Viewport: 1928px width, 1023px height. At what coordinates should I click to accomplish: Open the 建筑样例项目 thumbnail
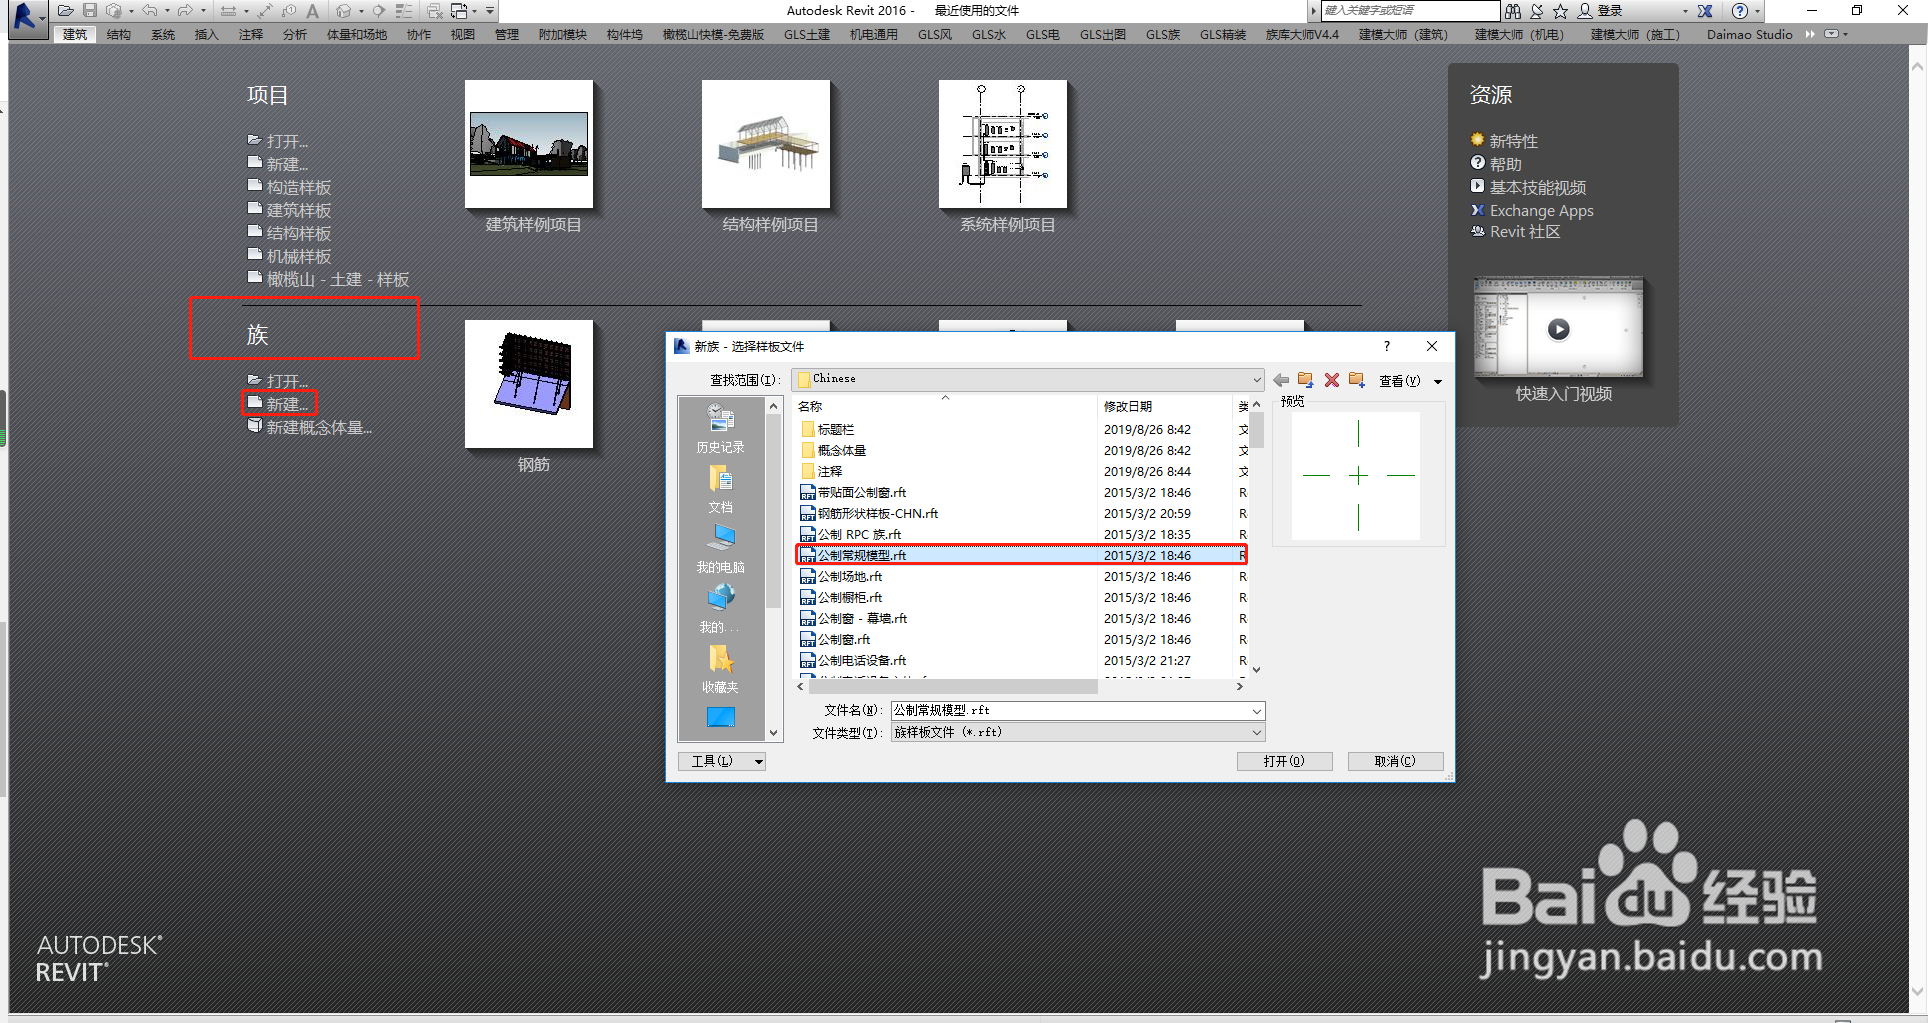[529, 144]
